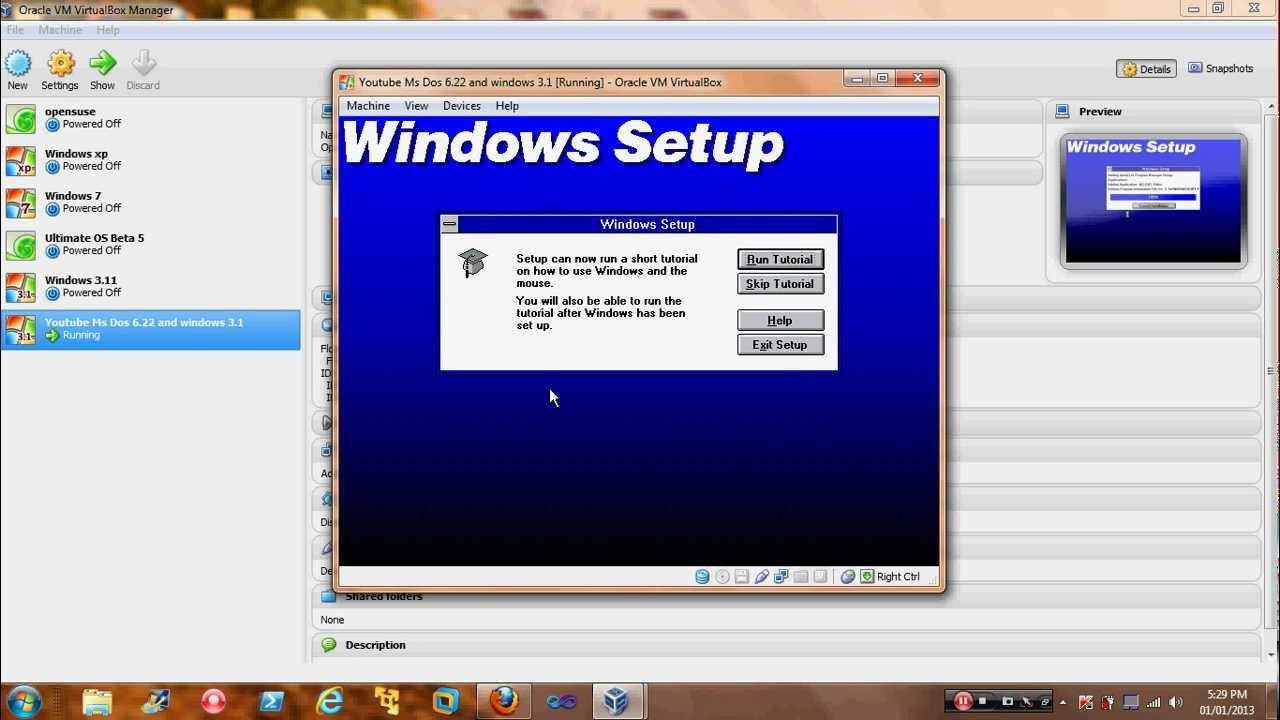Click the graduation cap tutorial icon
Image resolution: width=1280 pixels, height=720 pixels.
pos(472,263)
